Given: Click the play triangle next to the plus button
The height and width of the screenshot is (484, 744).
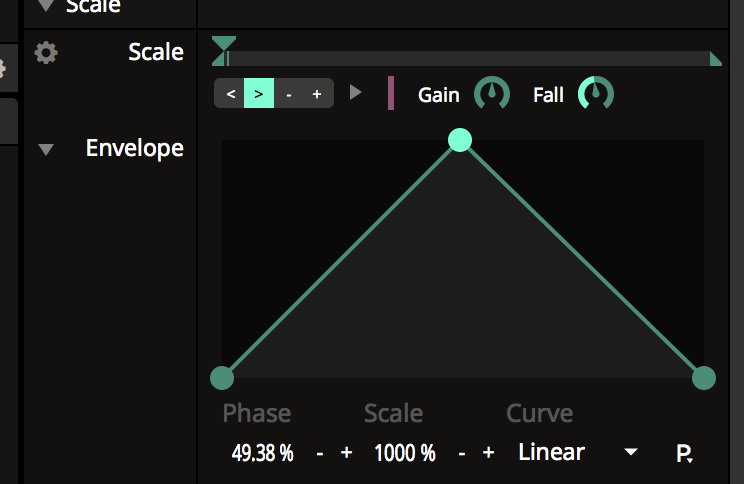Looking at the screenshot, I should point(356,93).
